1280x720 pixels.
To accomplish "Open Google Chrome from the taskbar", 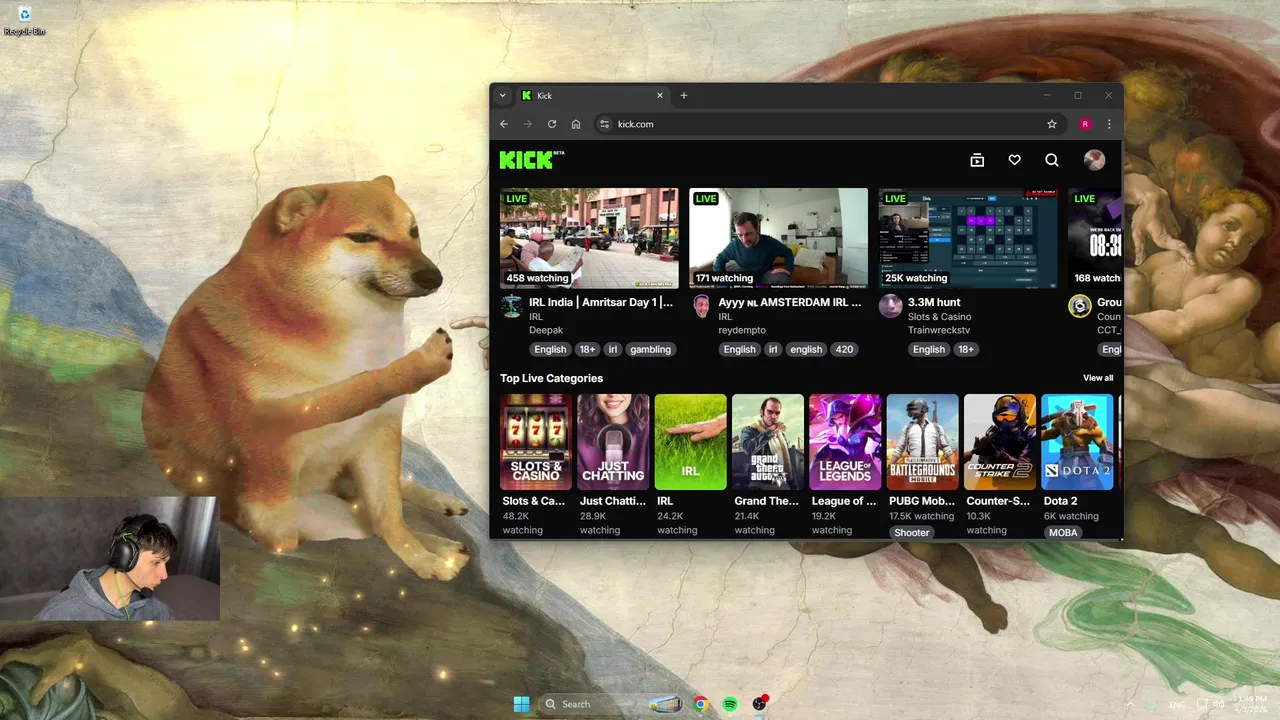I will [x=701, y=704].
